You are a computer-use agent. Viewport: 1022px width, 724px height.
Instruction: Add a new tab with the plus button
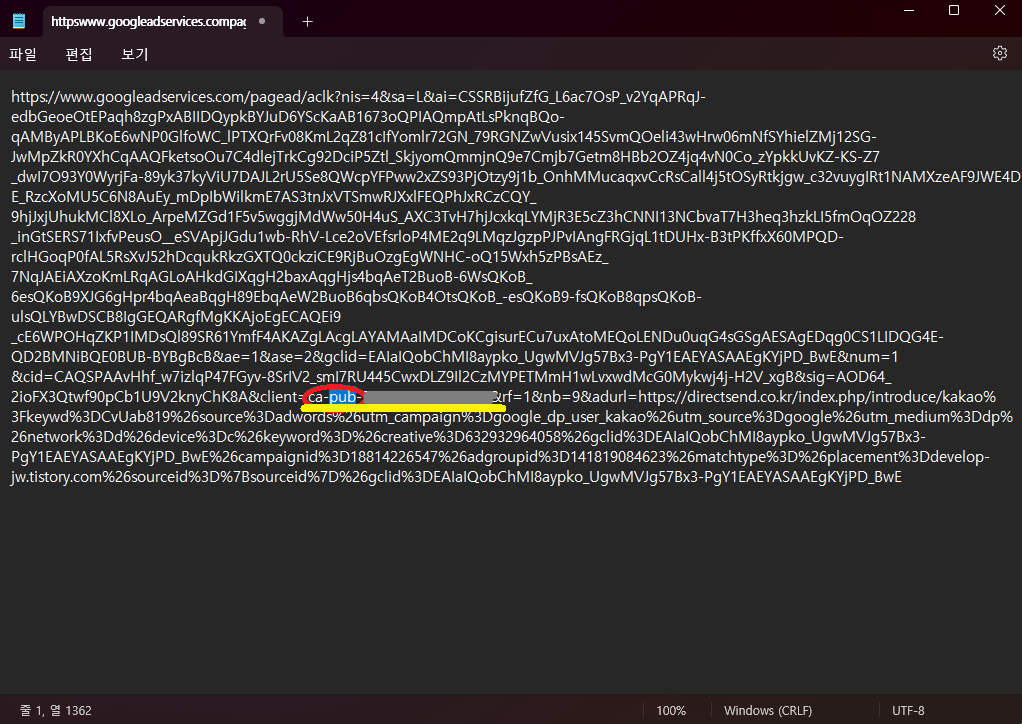coord(308,22)
